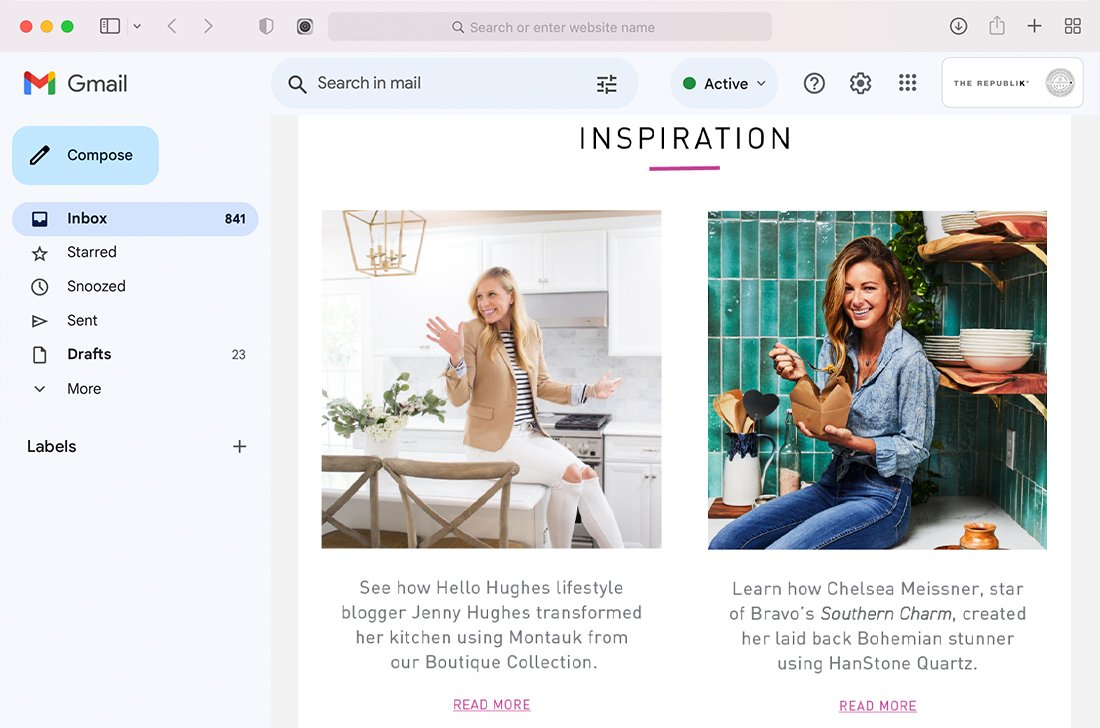The height and width of the screenshot is (728, 1100).
Task: Open the privacy shield icon
Action: pos(266,27)
